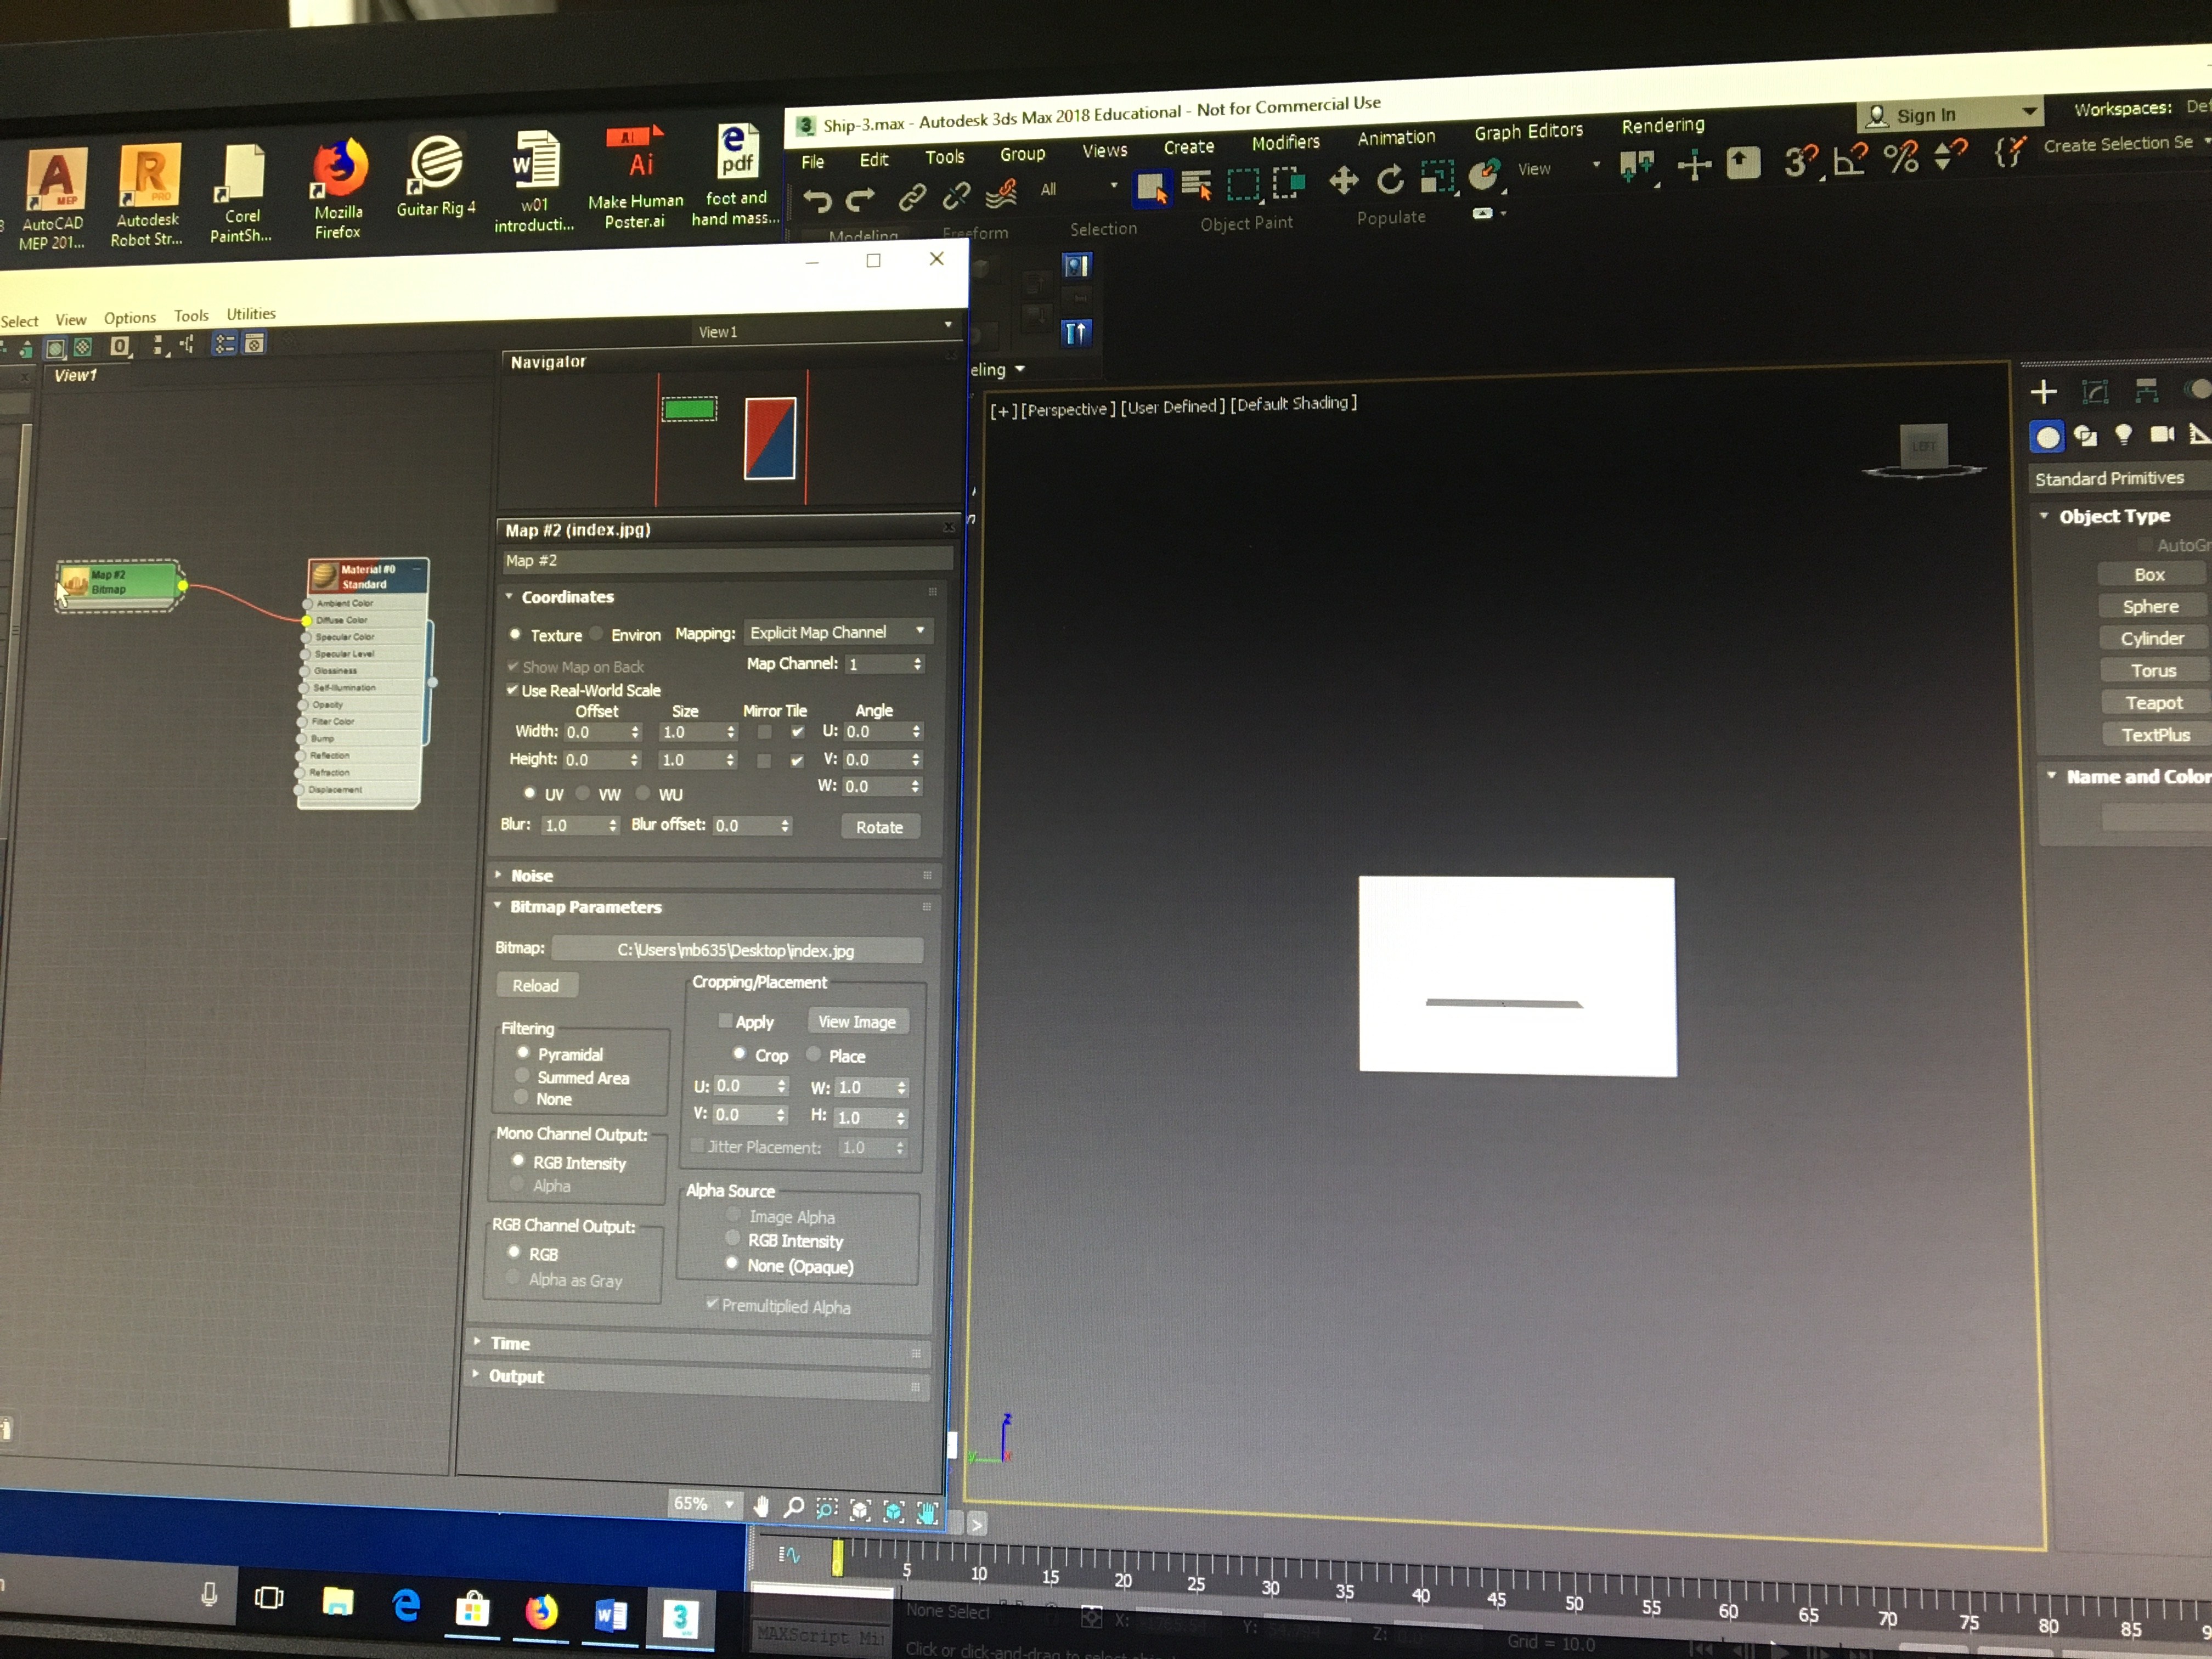Click the Undo arrow in 3ds Max toolbar
Viewport: 2212px width, 1659px height.
(817, 202)
